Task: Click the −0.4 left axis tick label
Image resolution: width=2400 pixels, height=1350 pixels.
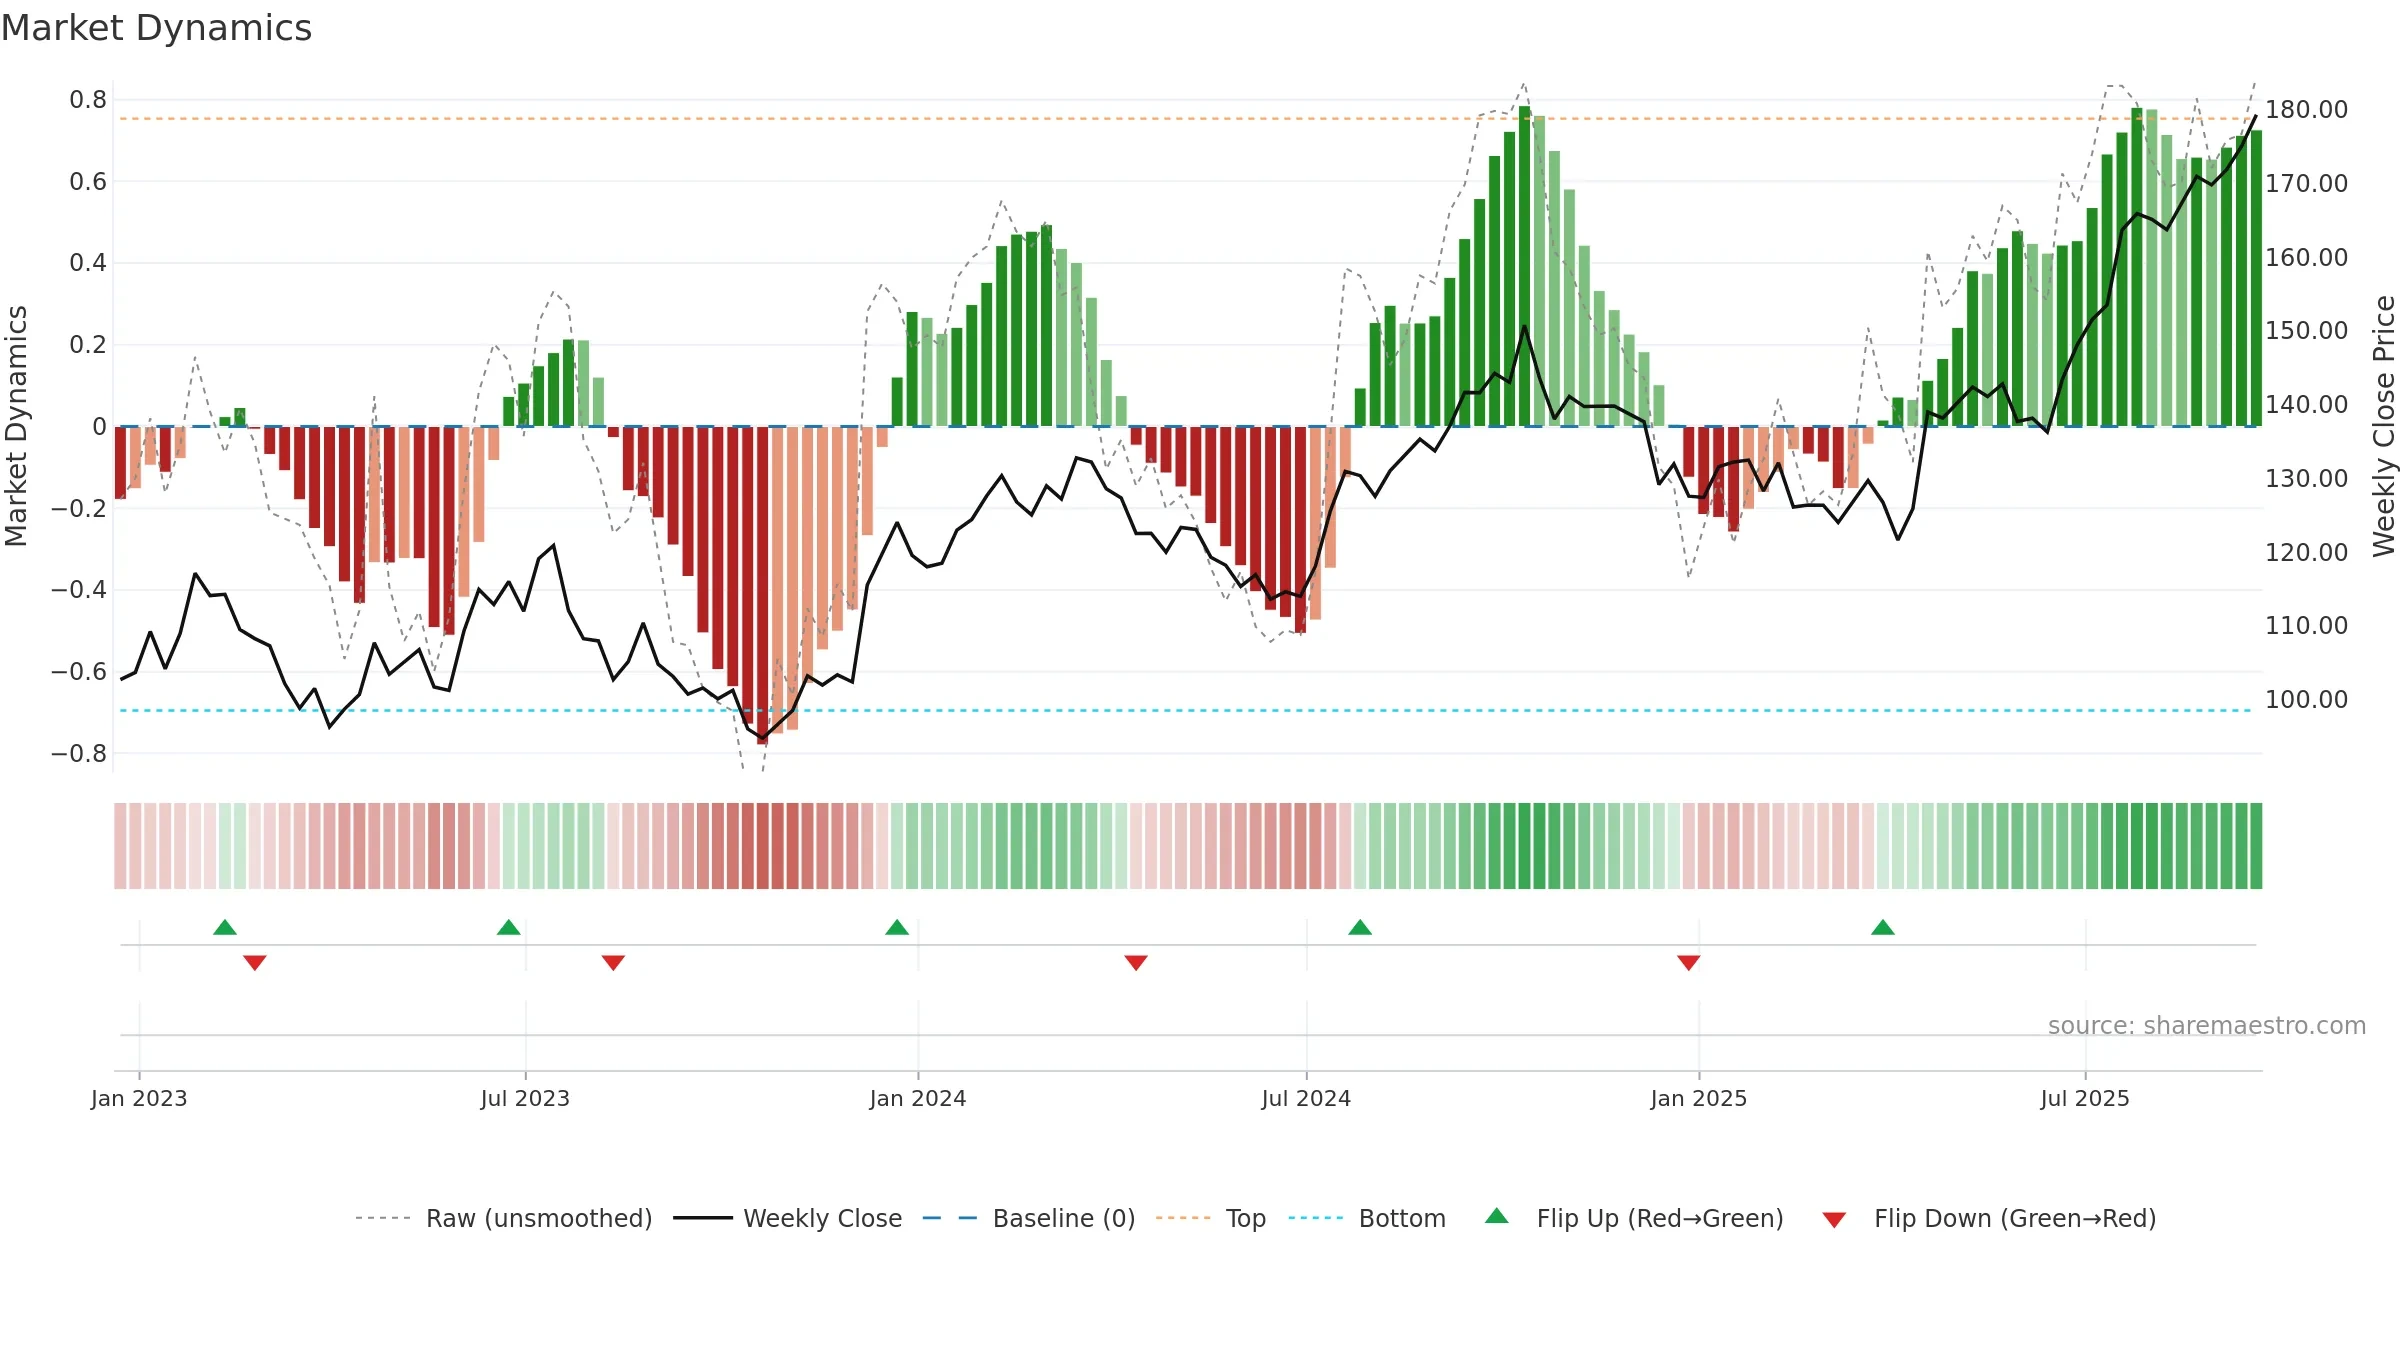Action: (79, 590)
